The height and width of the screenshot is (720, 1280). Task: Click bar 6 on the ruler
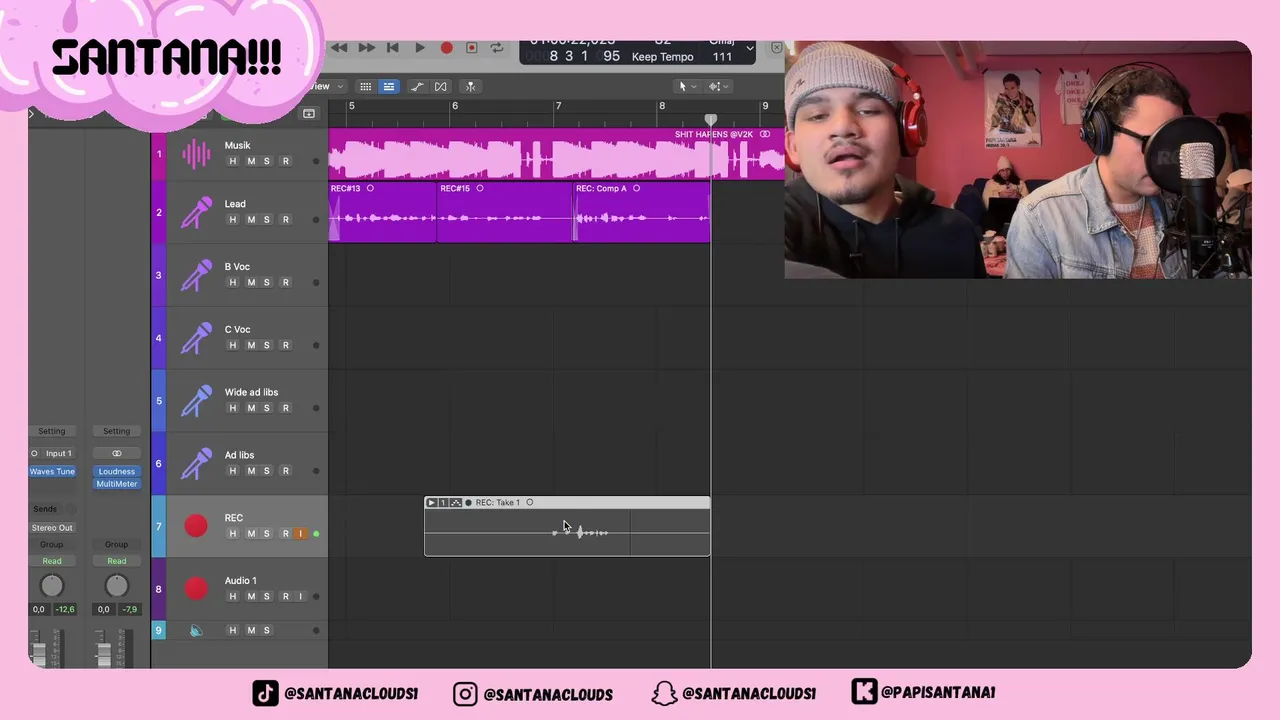455,106
